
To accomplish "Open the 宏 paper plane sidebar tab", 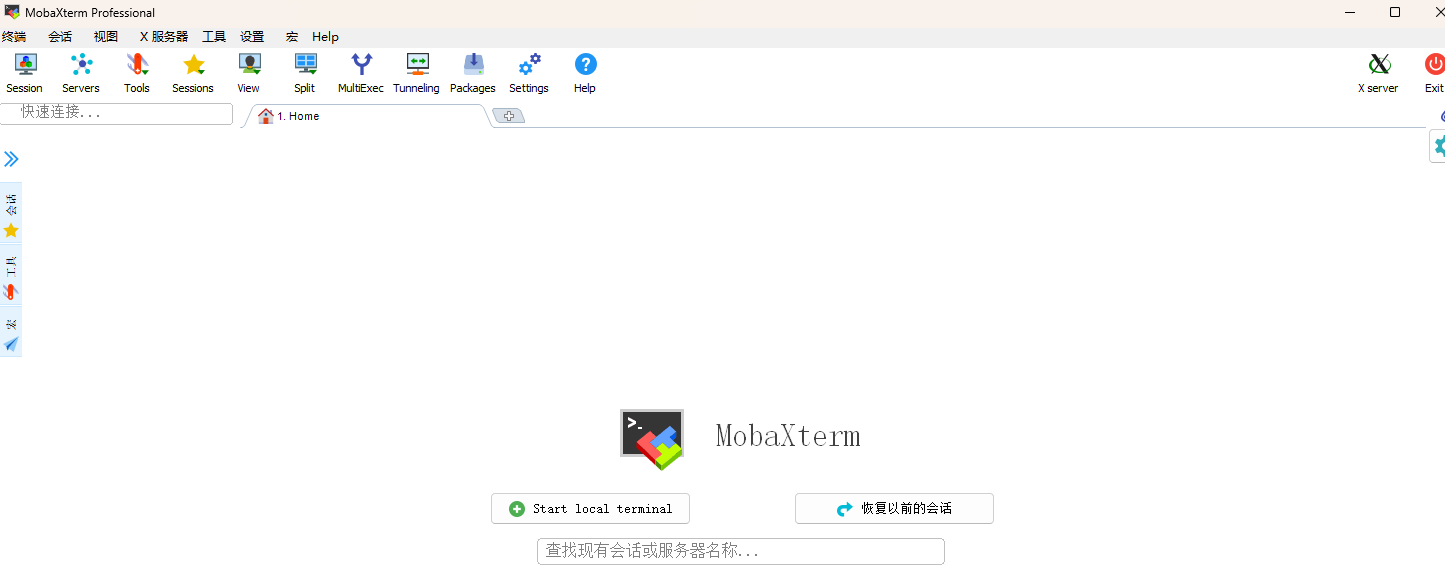I will [x=11, y=333].
